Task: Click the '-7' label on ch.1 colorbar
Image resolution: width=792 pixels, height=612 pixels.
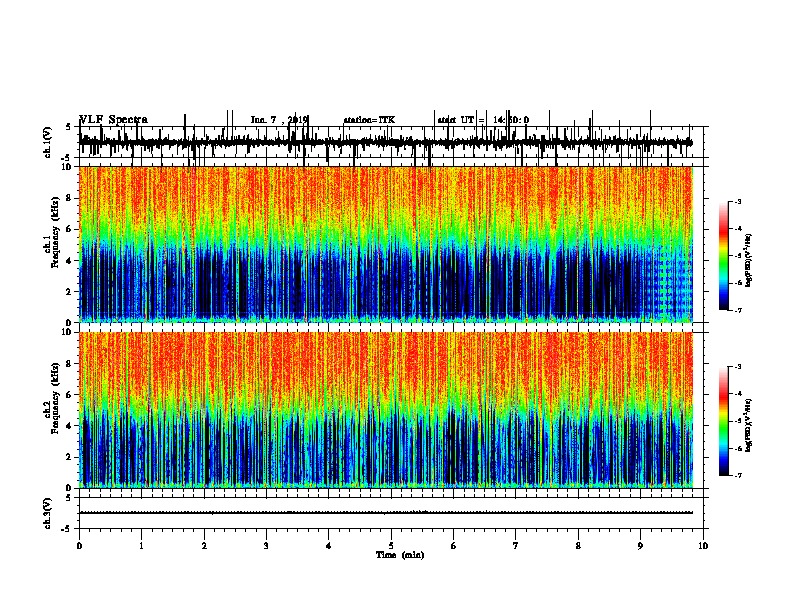Action: click(x=737, y=310)
